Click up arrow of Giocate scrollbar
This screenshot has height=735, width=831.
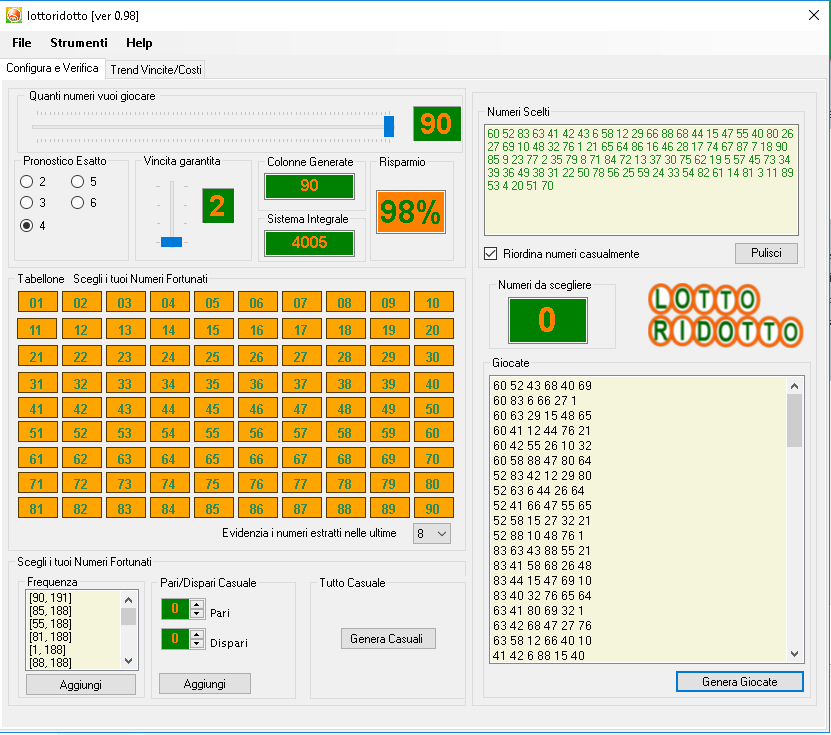coord(794,386)
